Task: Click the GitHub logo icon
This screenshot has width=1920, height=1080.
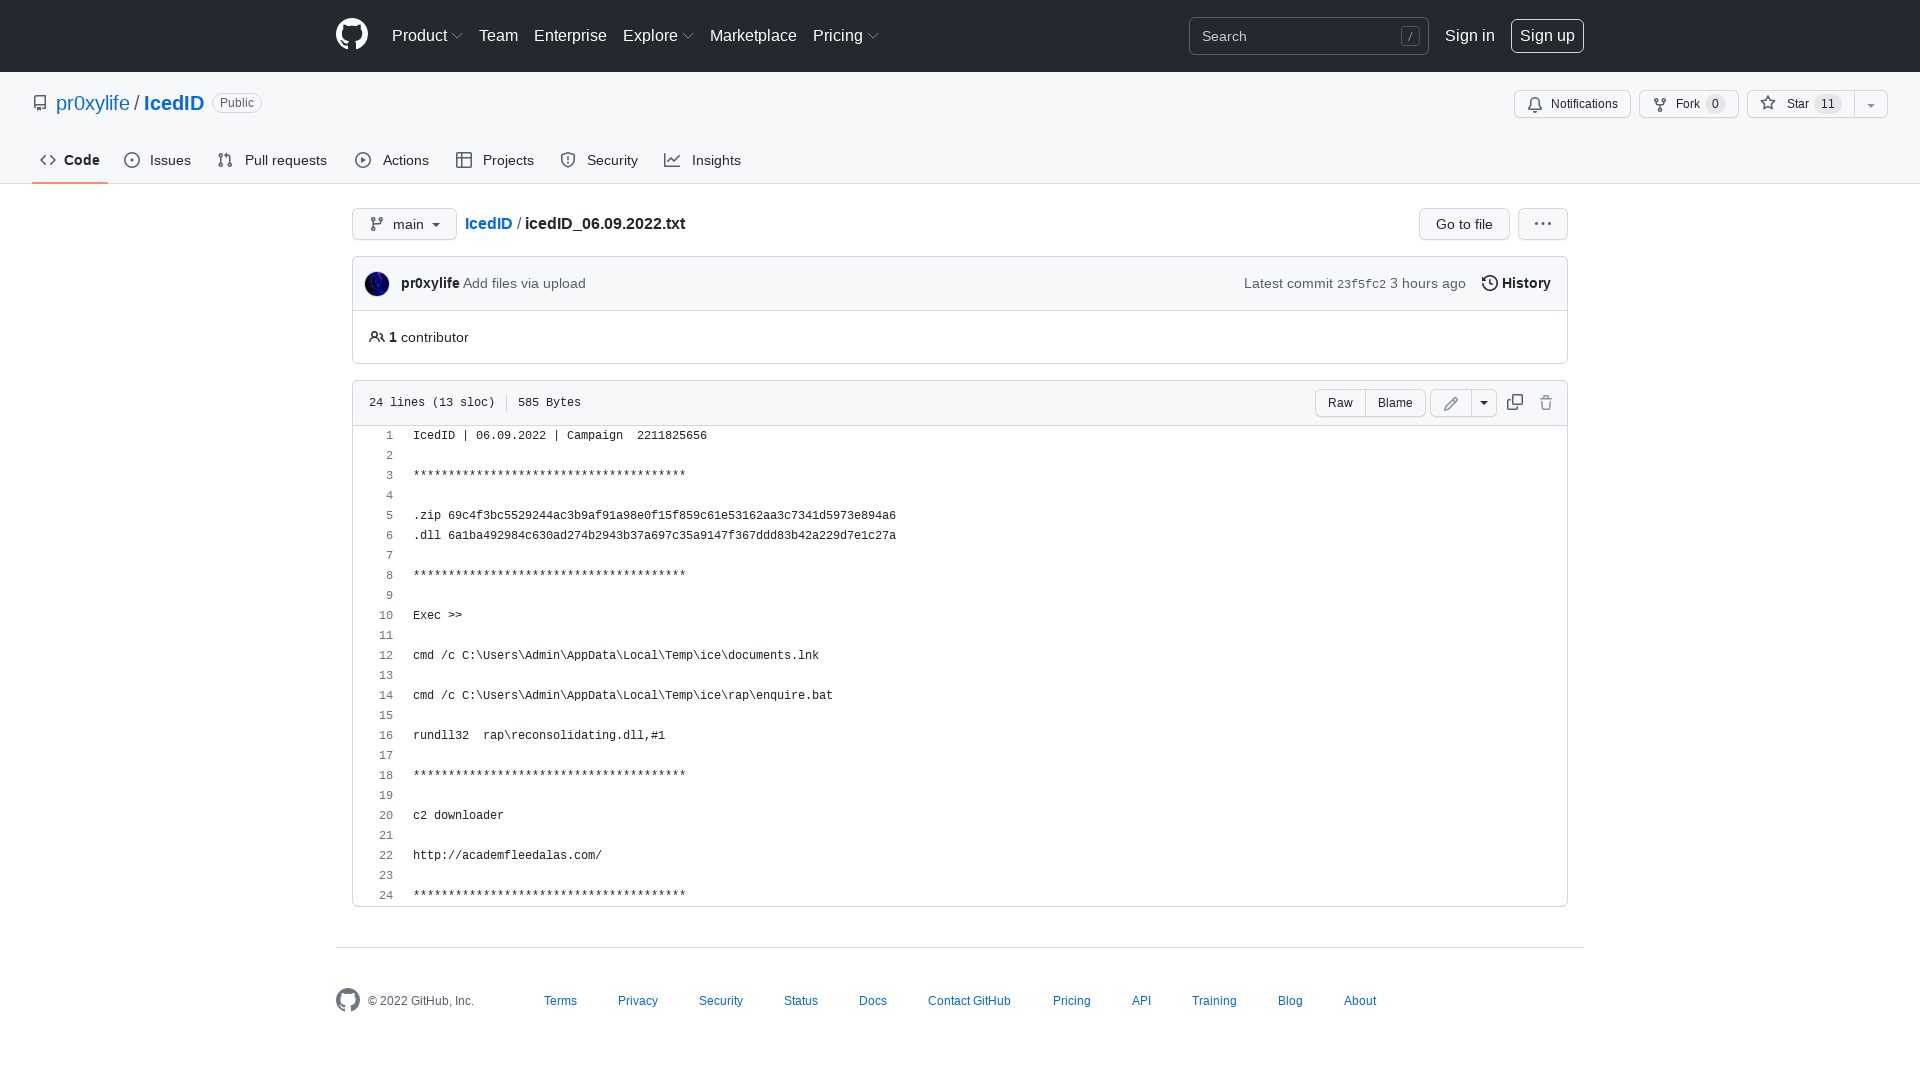Action: click(351, 35)
